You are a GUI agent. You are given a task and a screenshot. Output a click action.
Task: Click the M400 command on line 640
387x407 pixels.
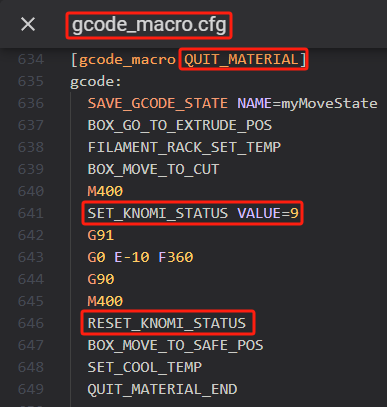pyautogui.click(x=105, y=191)
